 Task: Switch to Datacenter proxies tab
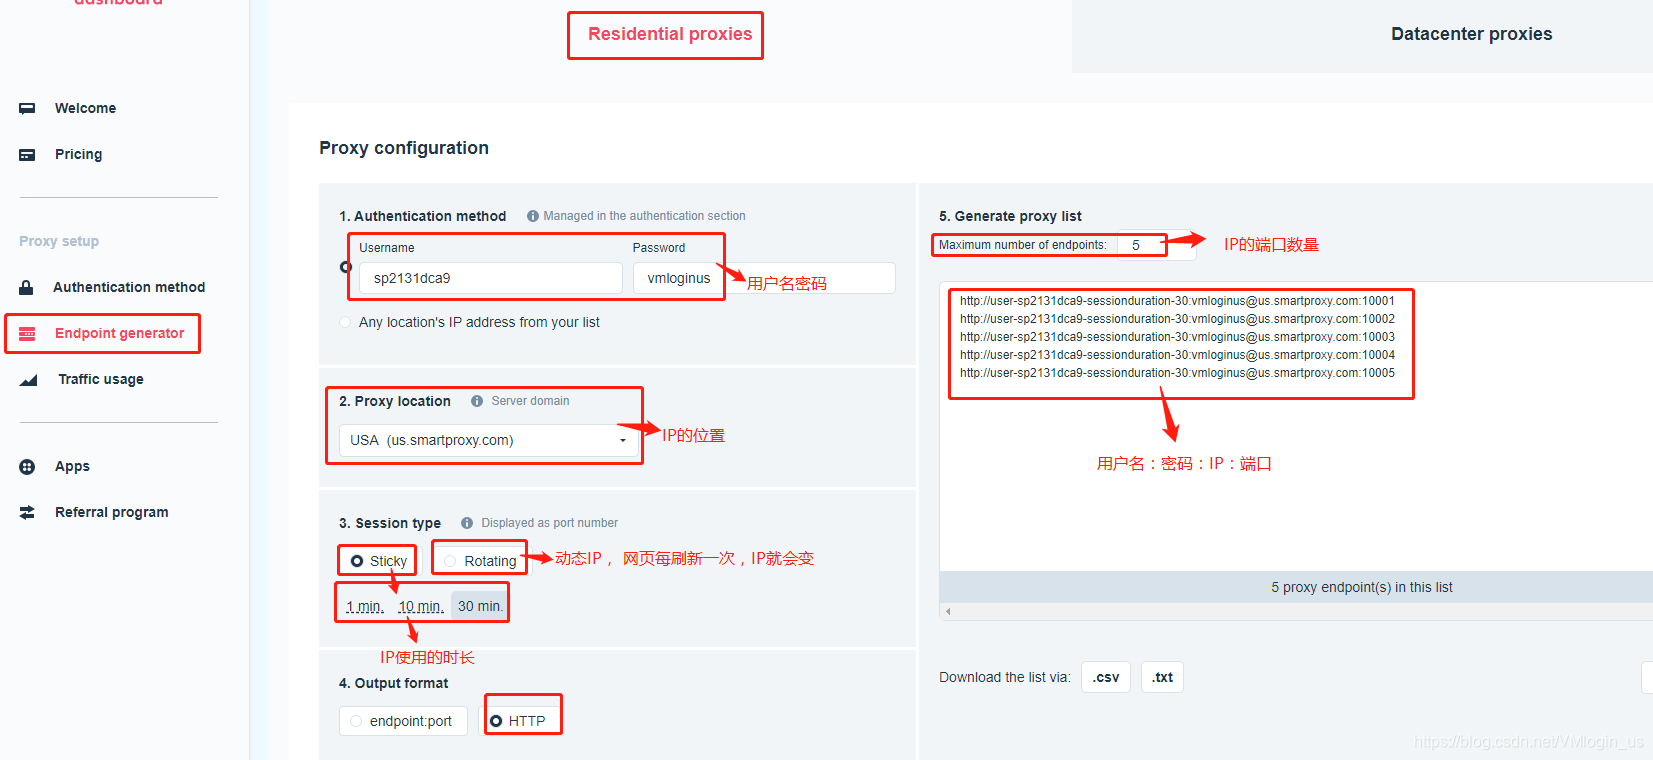tap(1472, 34)
